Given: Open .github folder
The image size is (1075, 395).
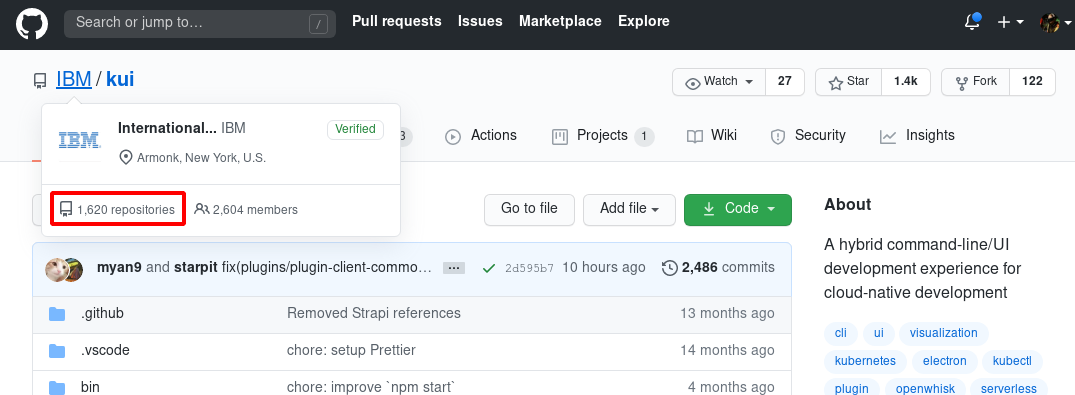Looking at the screenshot, I should (x=102, y=313).
